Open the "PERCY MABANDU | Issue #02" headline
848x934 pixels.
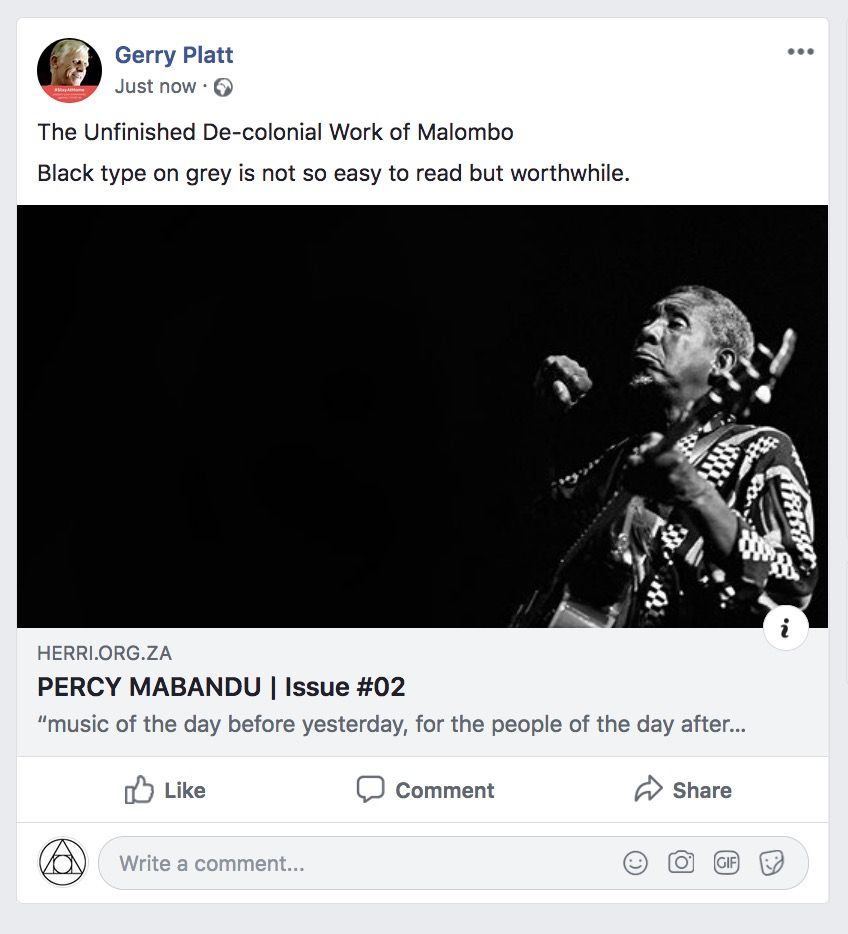(x=221, y=688)
